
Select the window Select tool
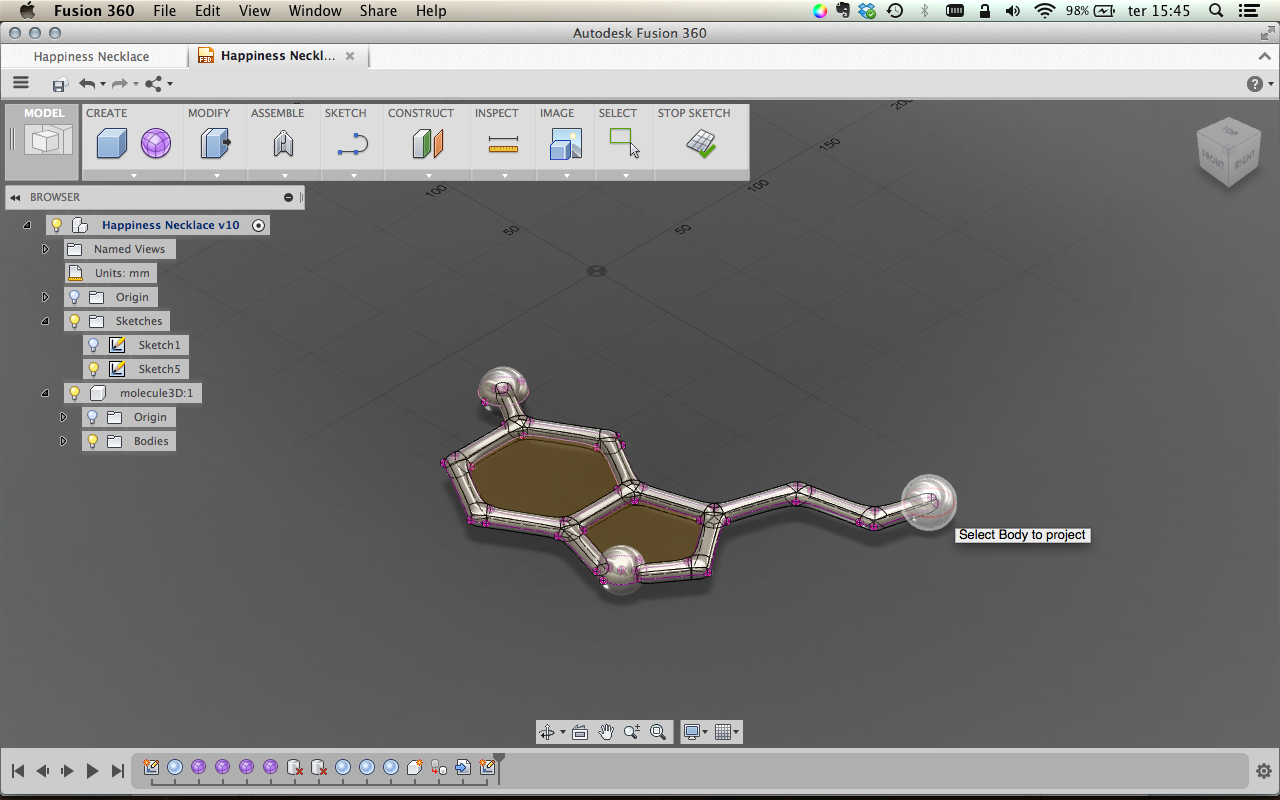(624, 142)
